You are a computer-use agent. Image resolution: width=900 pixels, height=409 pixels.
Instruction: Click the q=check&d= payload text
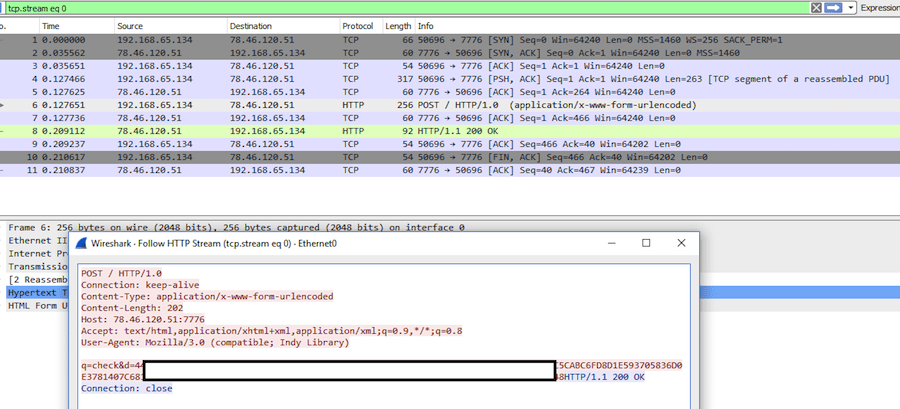(112, 365)
